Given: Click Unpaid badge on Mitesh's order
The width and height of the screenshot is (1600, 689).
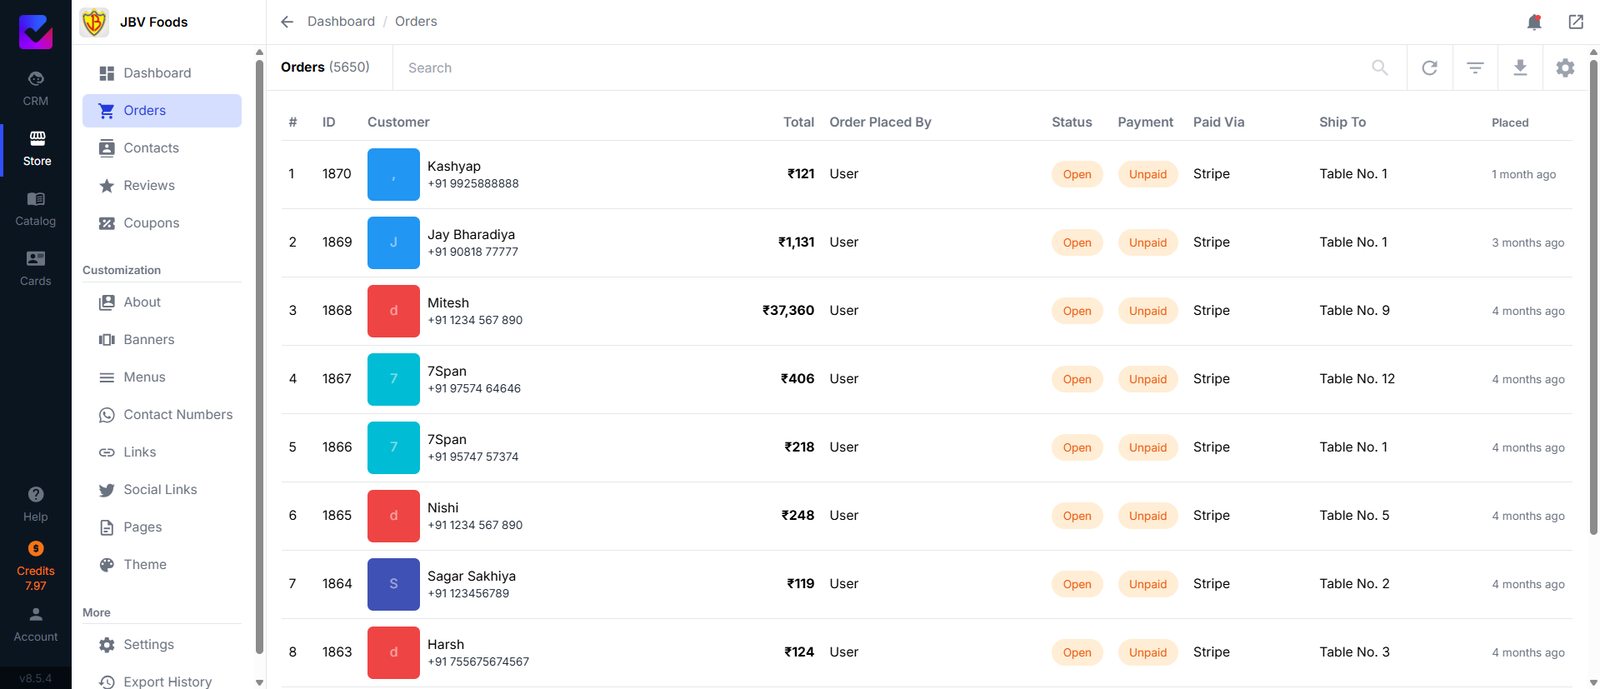Looking at the screenshot, I should pos(1148,311).
